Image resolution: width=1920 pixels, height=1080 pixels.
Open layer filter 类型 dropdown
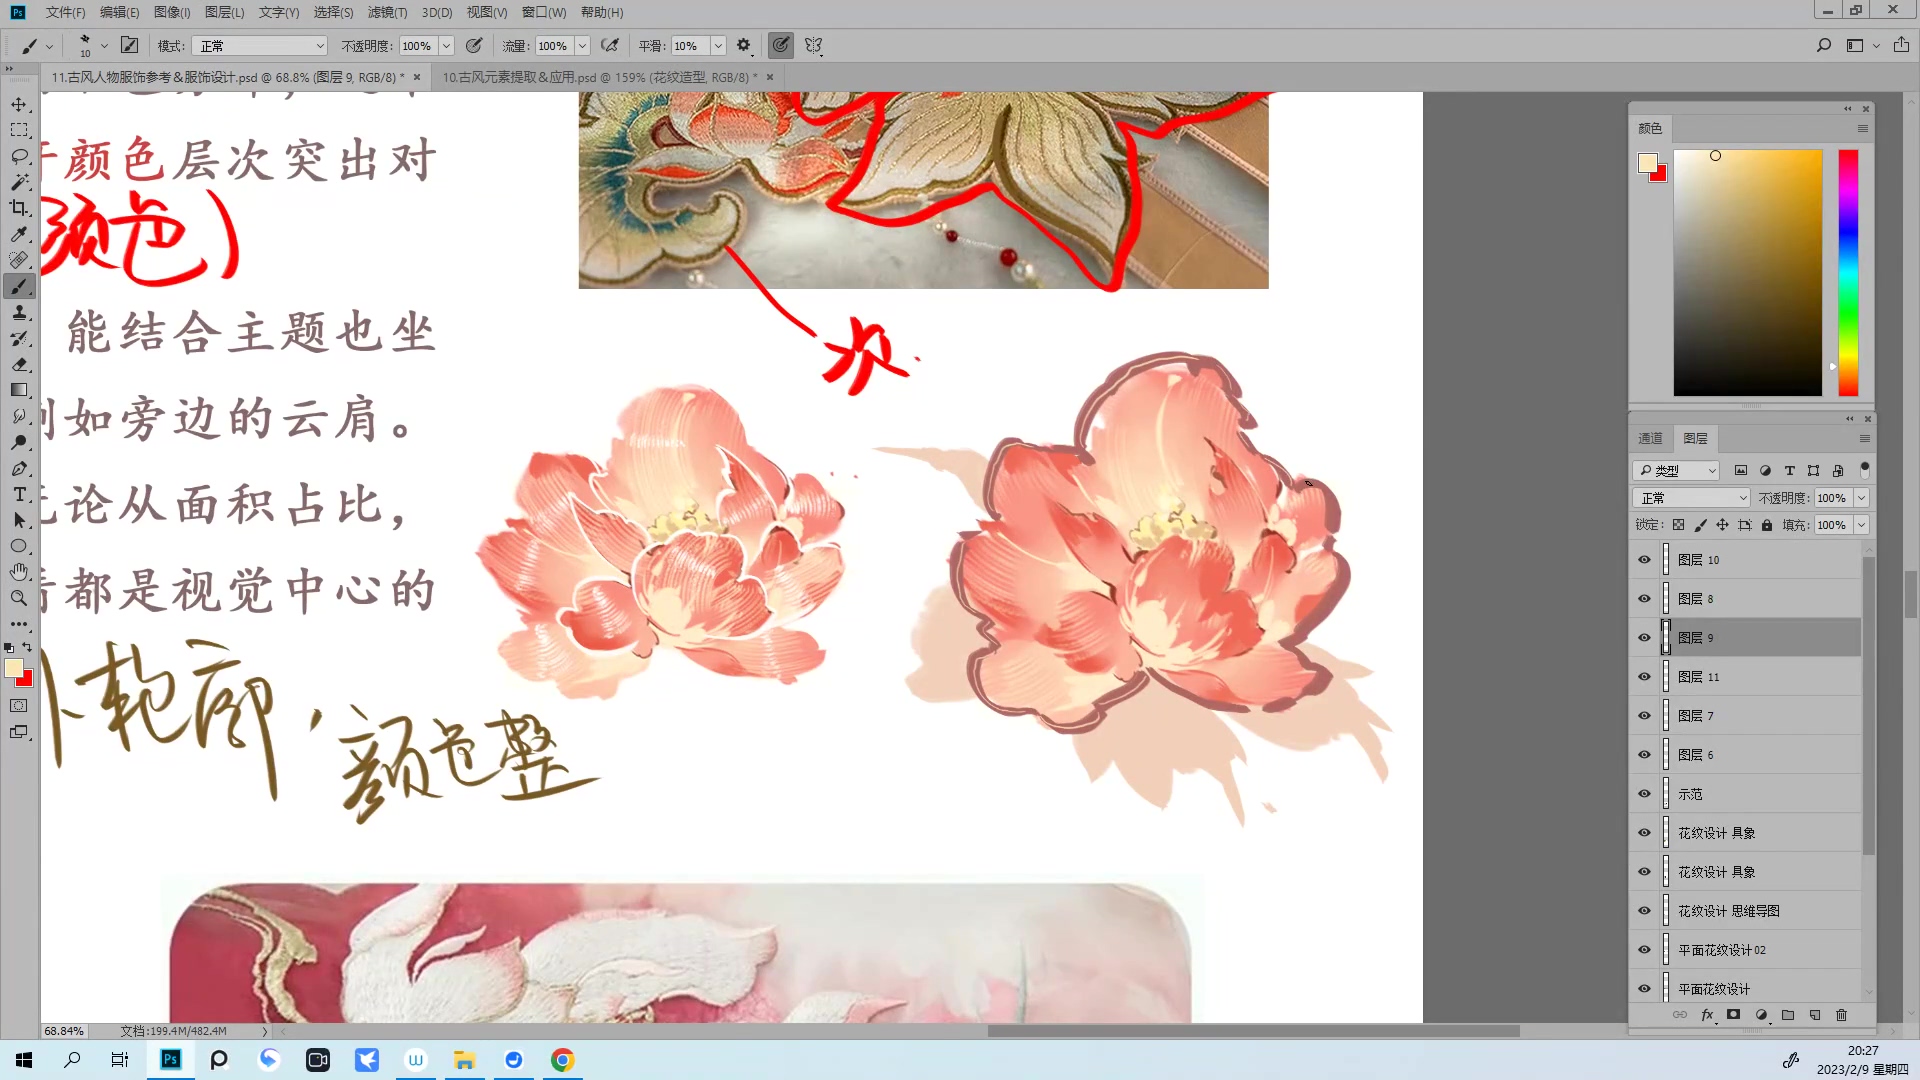(1676, 470)
